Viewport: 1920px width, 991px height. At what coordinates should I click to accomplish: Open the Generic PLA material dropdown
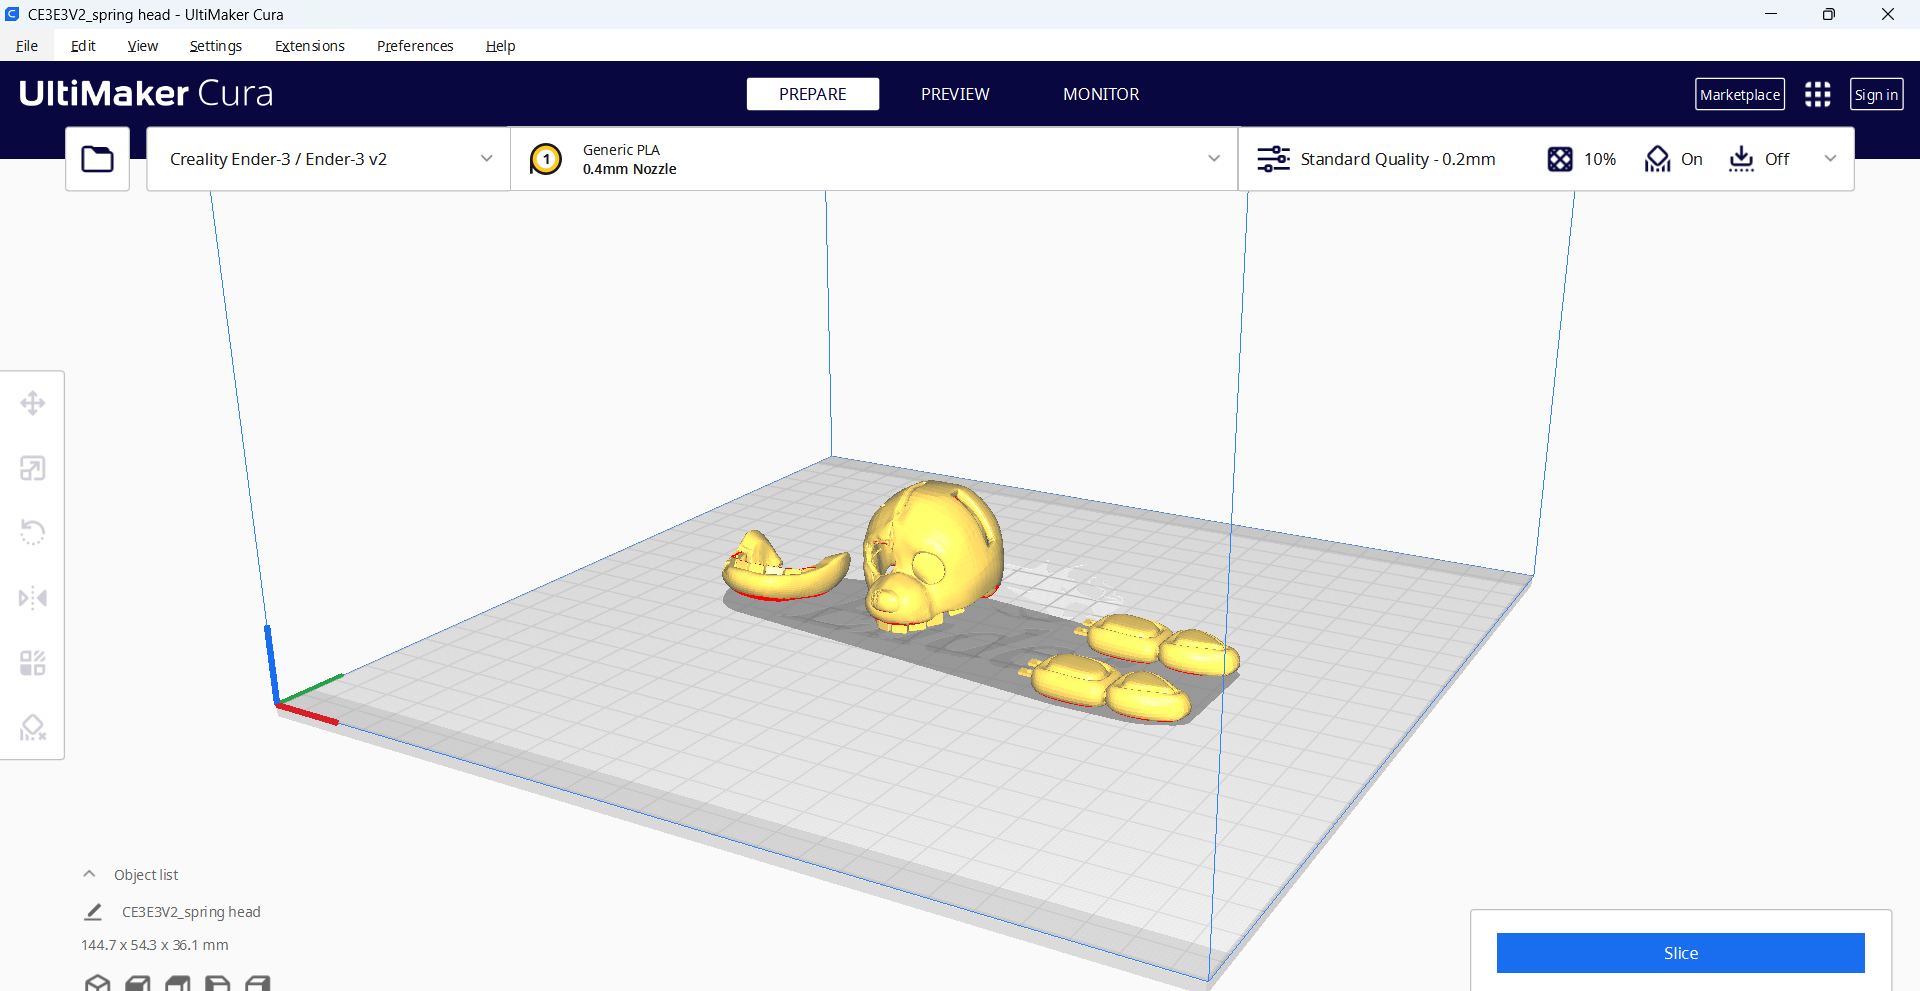(x=874, y=159)
